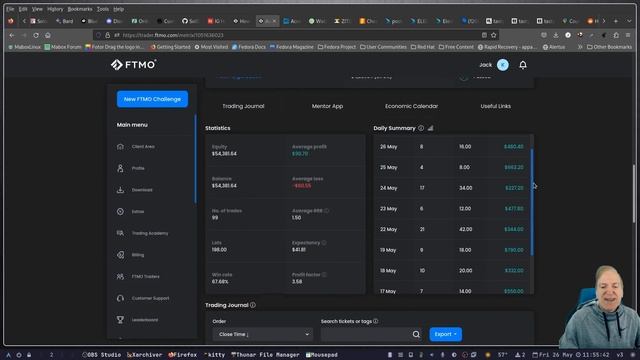This screenshot has width=640, height=360.
Task: List all tabs dropdown arrow
Action: click(x=629, y=21)
